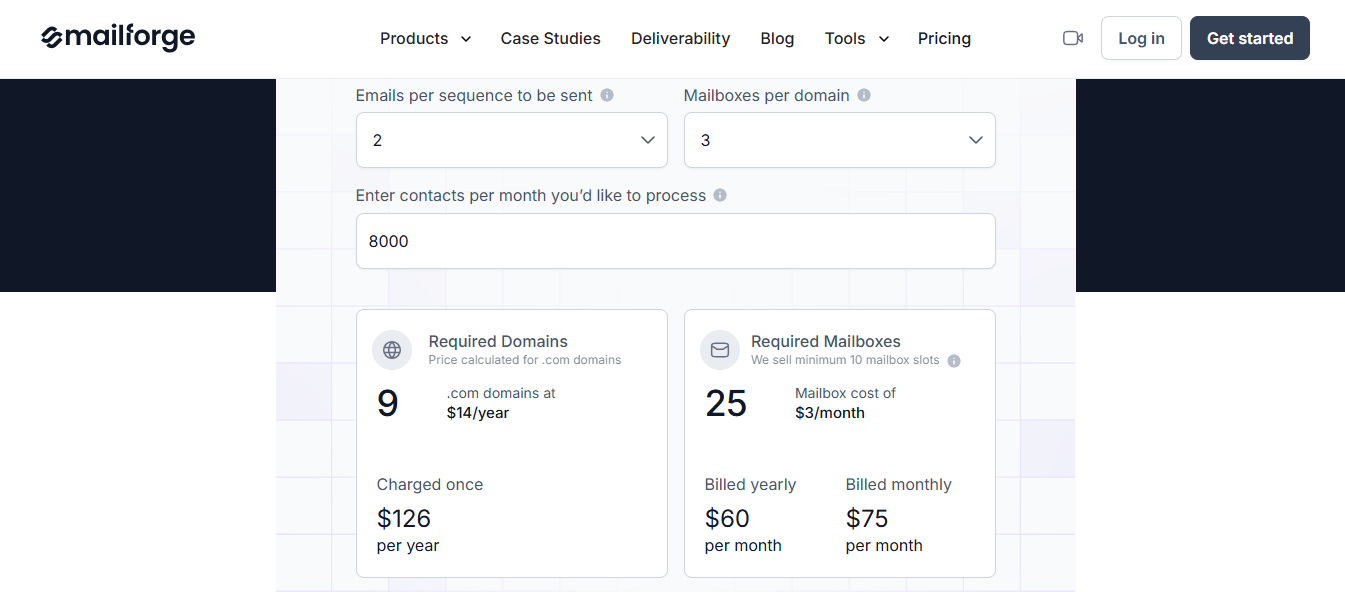
Task: Click info icon beside Emails per sequence
Action: tap(607, 95)
